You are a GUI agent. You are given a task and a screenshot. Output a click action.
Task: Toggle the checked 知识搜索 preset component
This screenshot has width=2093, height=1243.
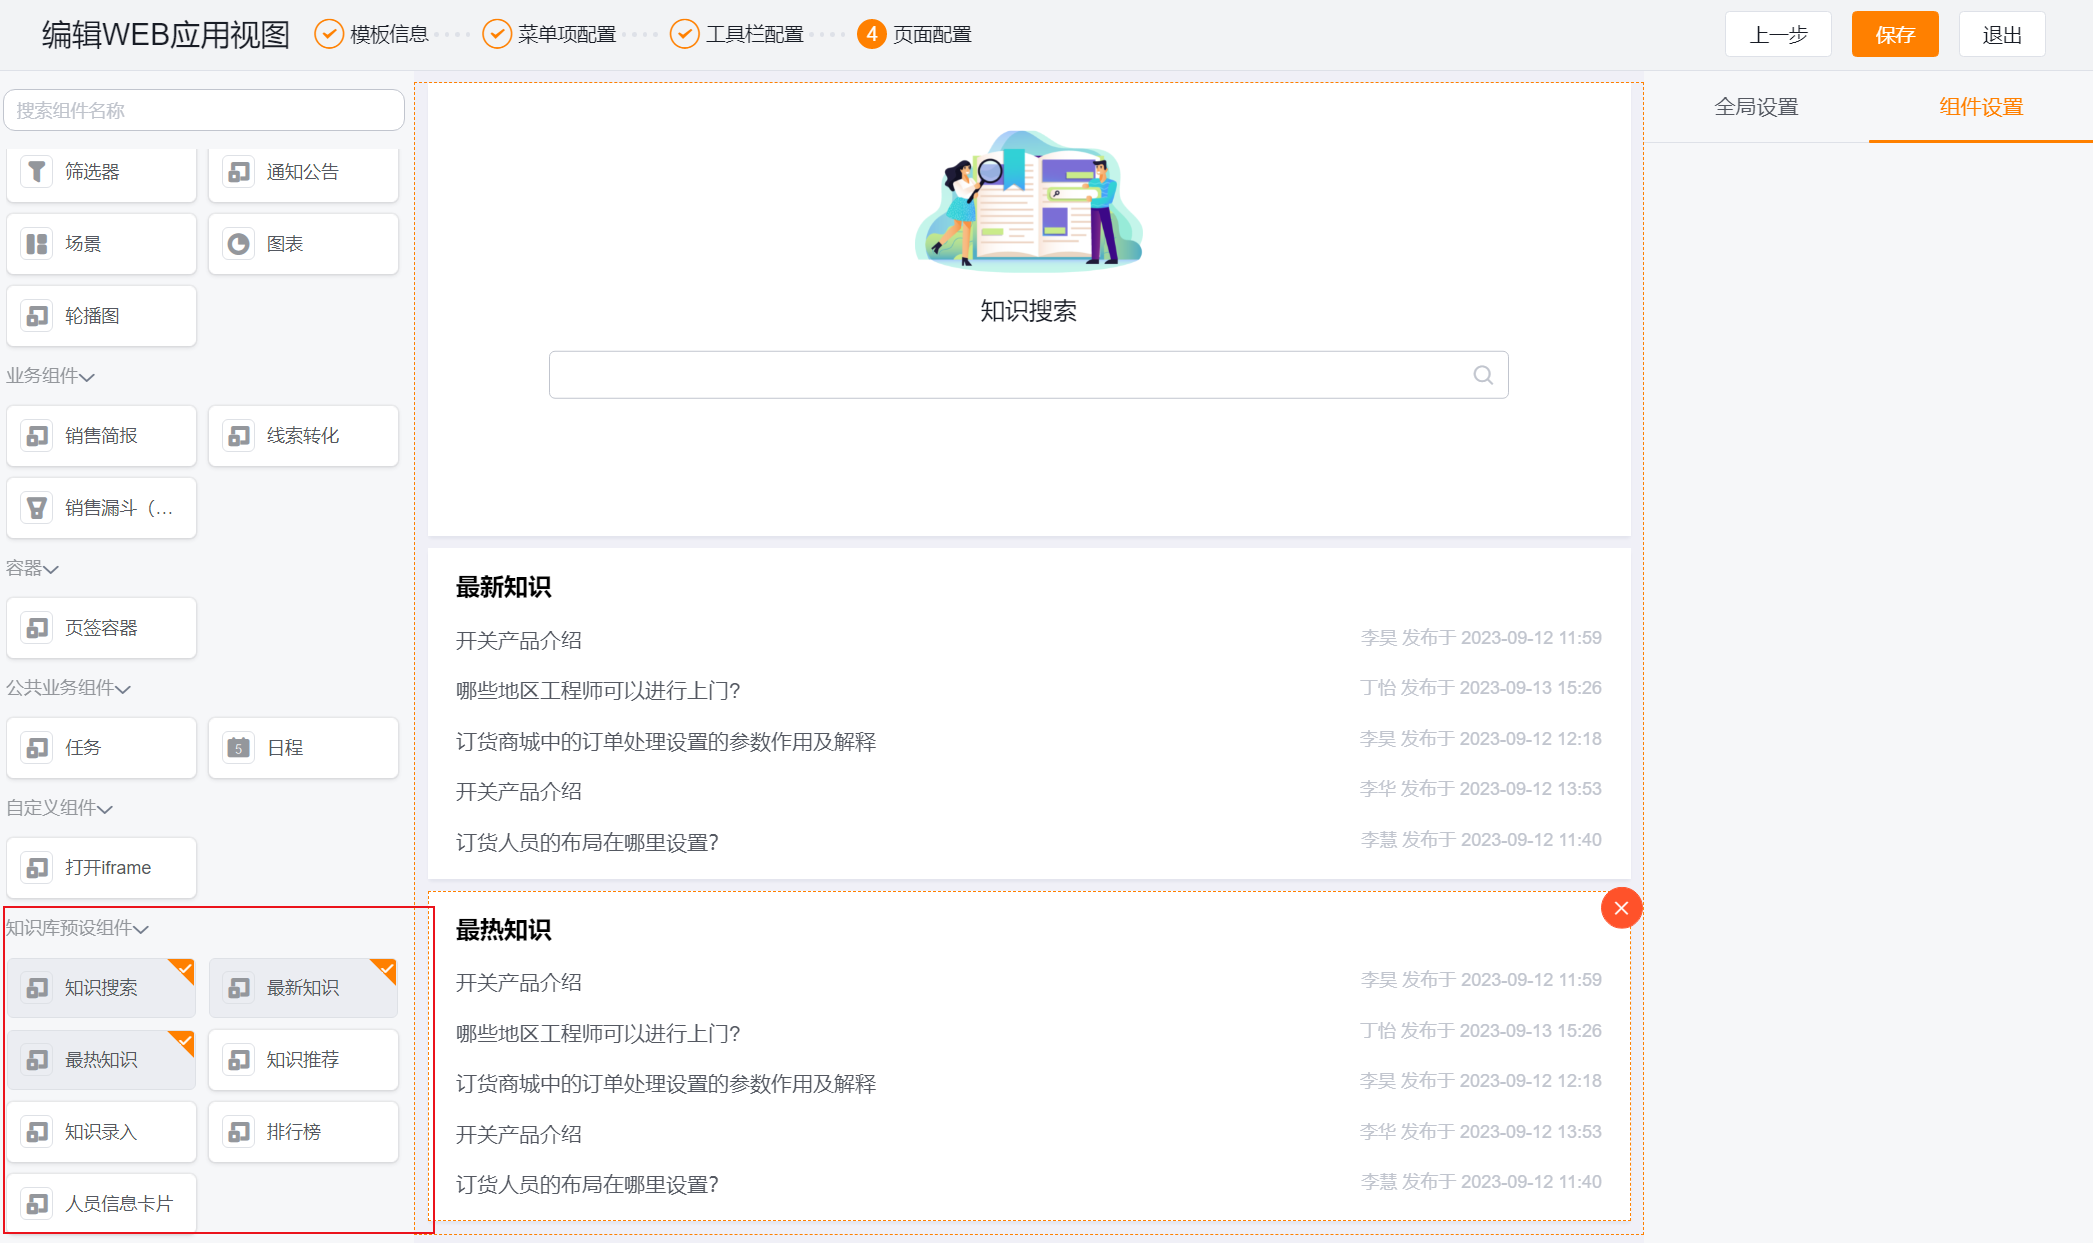101,988
